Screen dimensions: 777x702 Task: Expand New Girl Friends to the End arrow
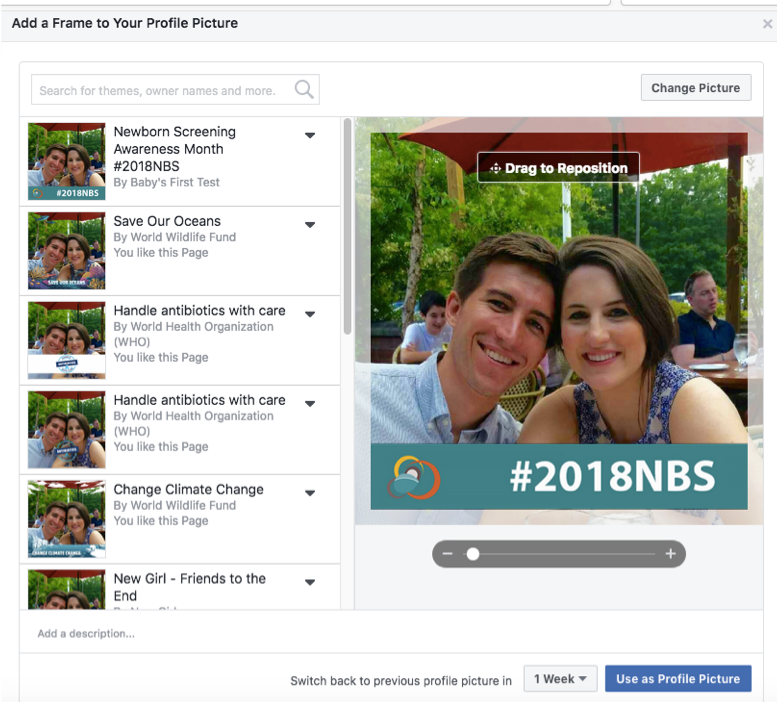[310, 582]
